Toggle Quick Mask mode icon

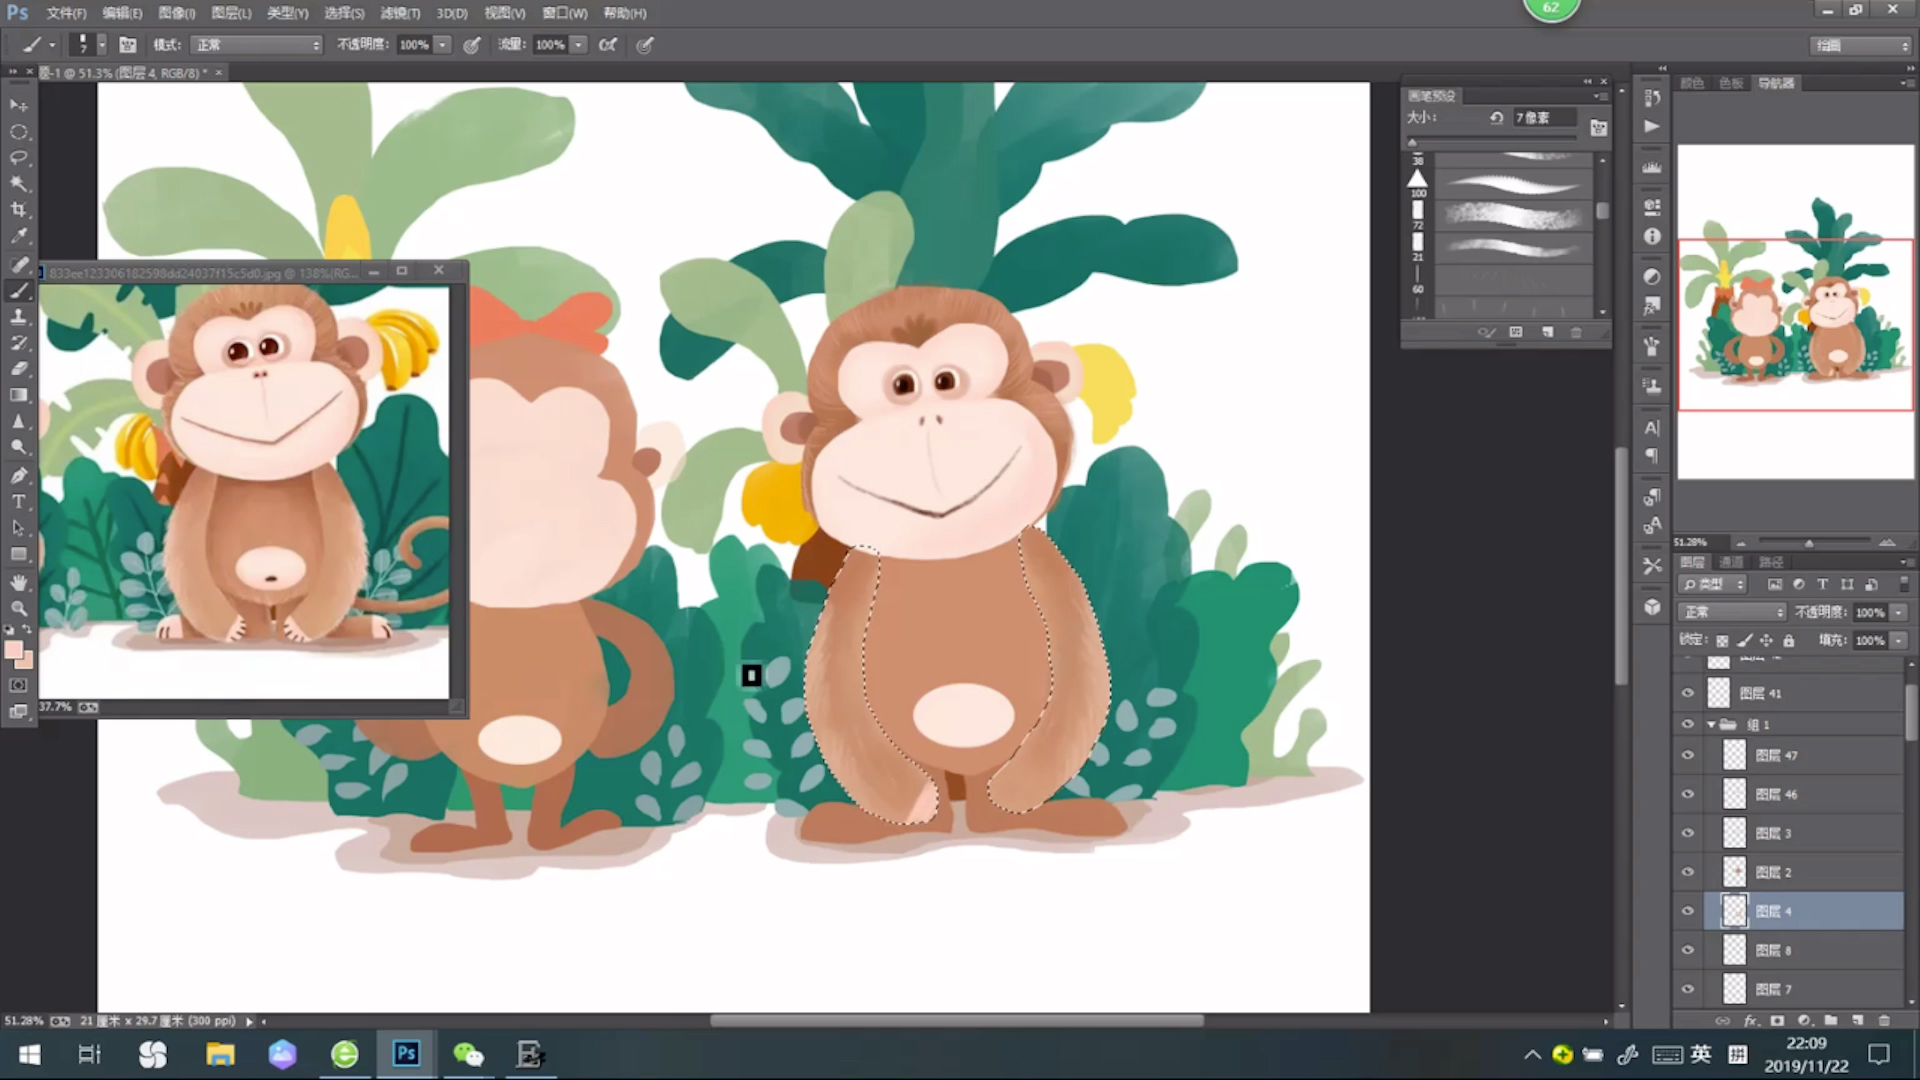point(18,685)
